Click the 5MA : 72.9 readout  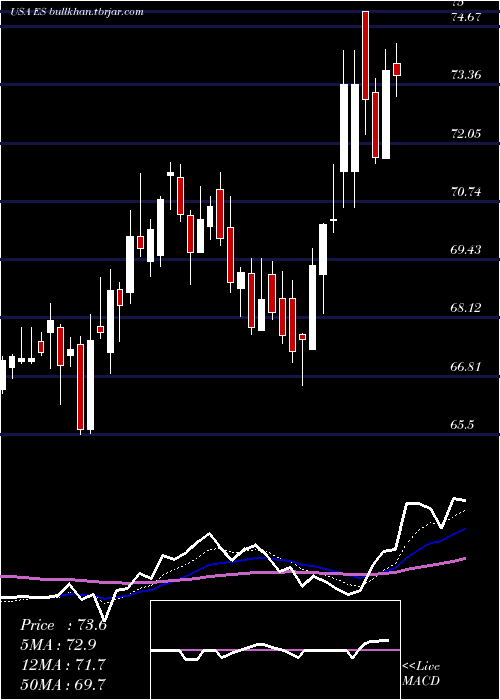point(58,645)
